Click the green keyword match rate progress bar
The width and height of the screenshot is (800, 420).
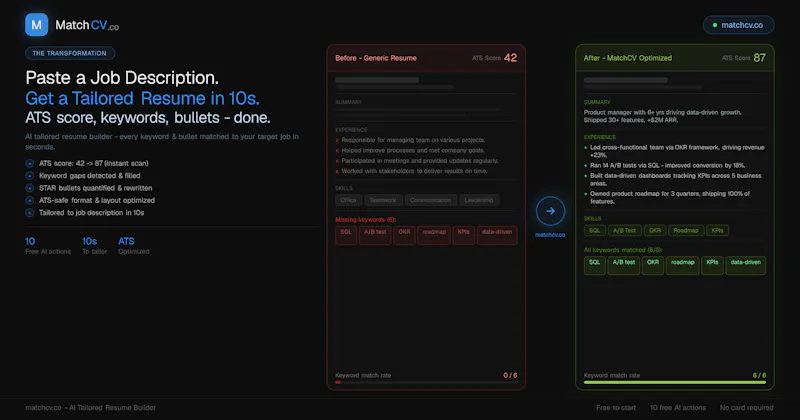click(x=674, y=382)
